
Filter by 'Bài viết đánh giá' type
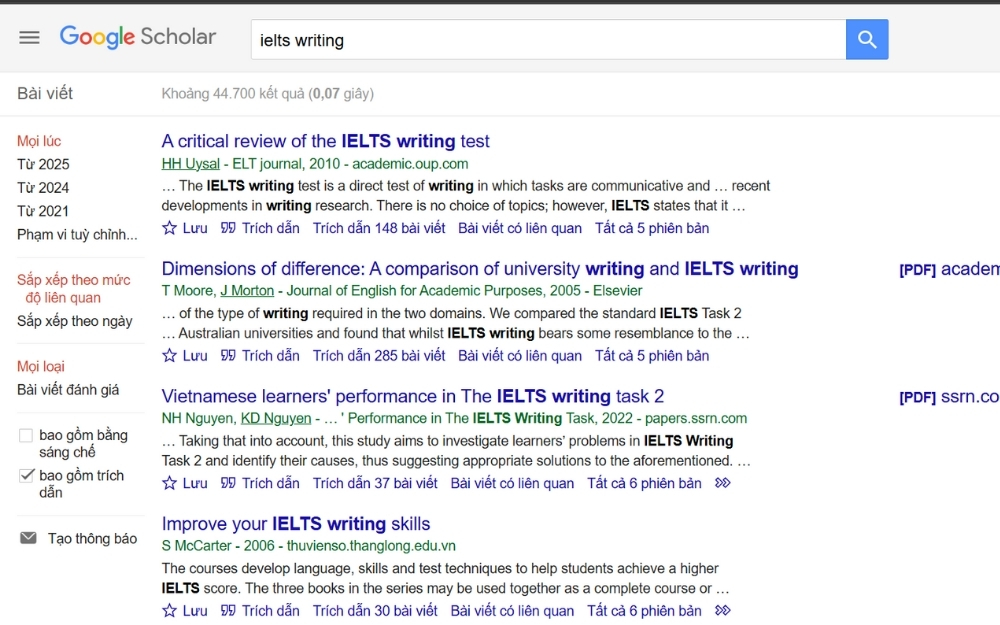click(x=68, y=390)
